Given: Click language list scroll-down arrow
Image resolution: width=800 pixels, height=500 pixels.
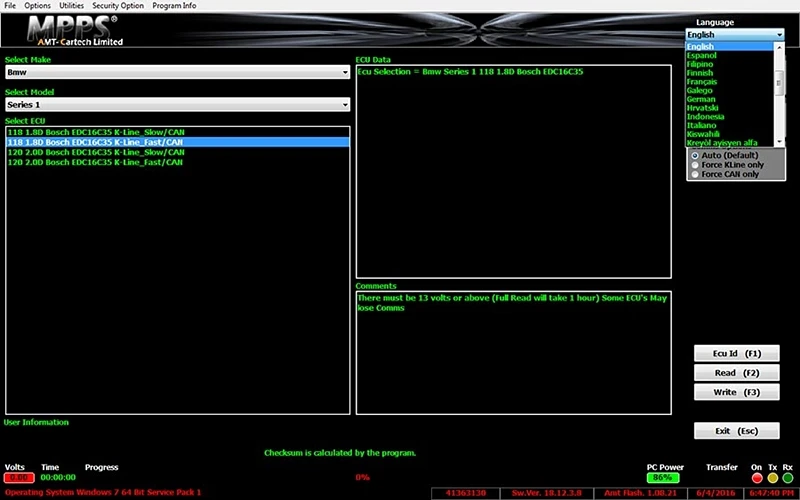Looking at the screenshot, I should tap(779, 142).
